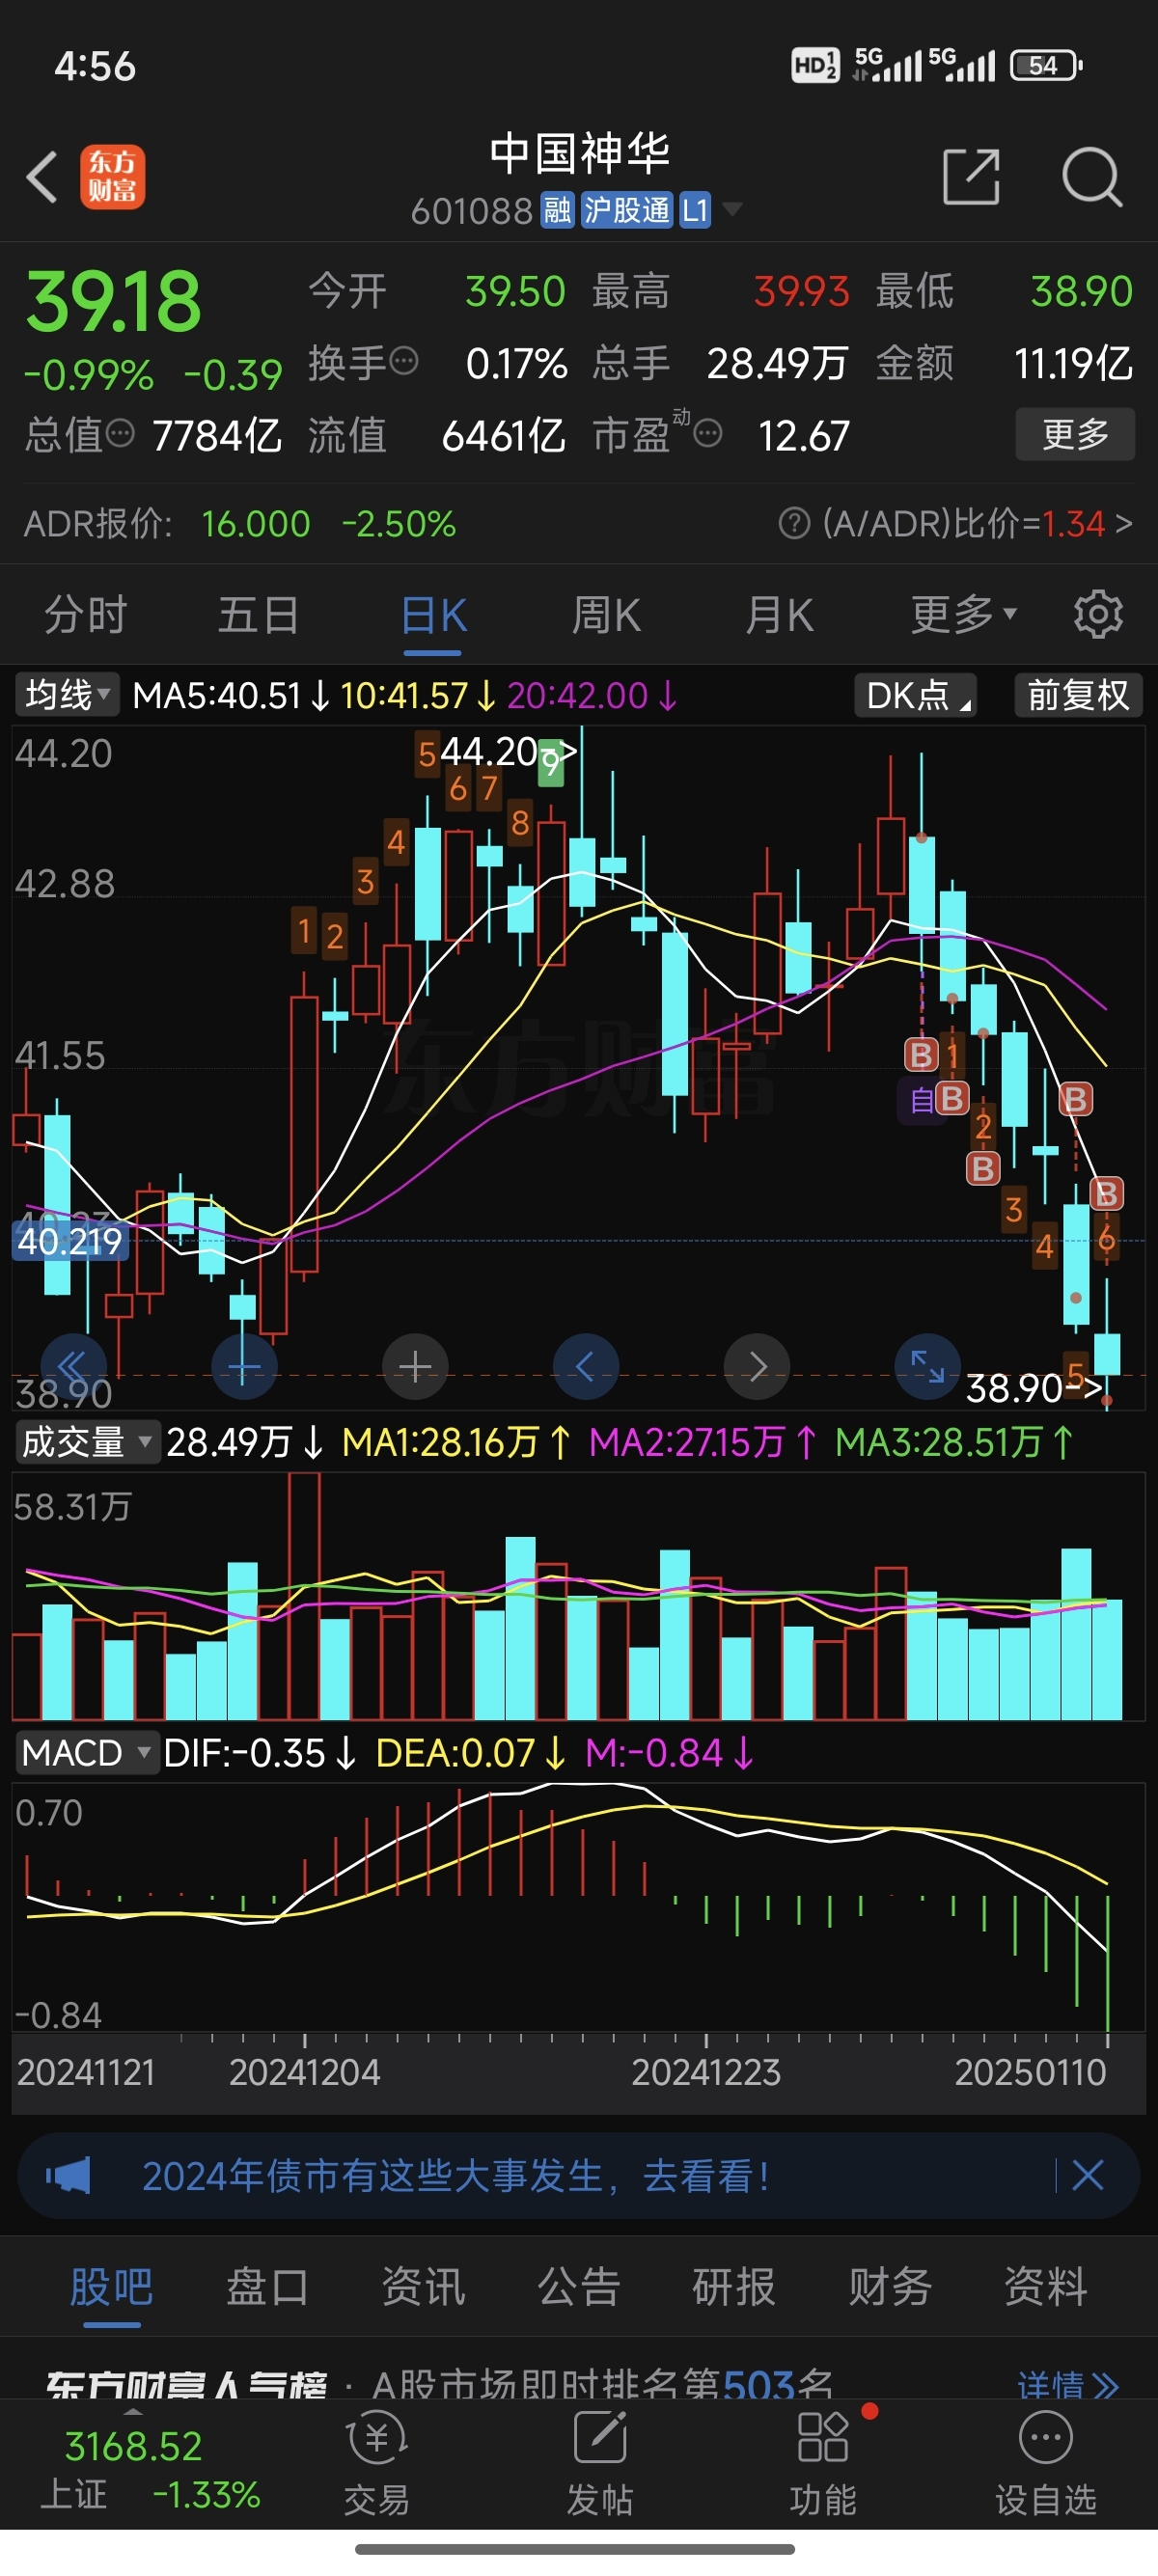1158x2576 pixels.
Task: Tap the 中国神华 stock title
Action: pos(579,153)
